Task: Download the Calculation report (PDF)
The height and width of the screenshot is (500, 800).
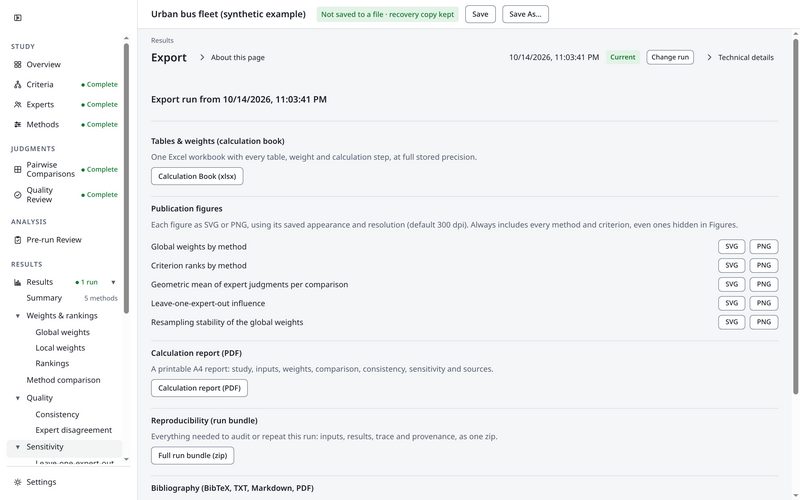Action: (199, 388)
